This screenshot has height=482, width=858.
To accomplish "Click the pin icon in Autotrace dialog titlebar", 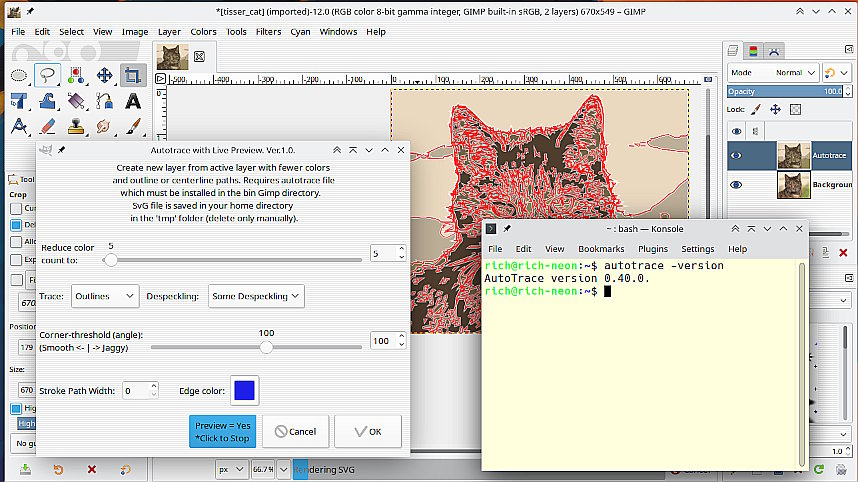I will point(61,150).
